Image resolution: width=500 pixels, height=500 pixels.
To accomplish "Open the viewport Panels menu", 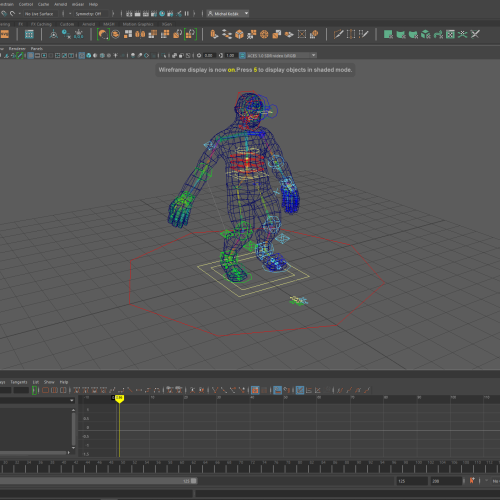I will (37, 49).
